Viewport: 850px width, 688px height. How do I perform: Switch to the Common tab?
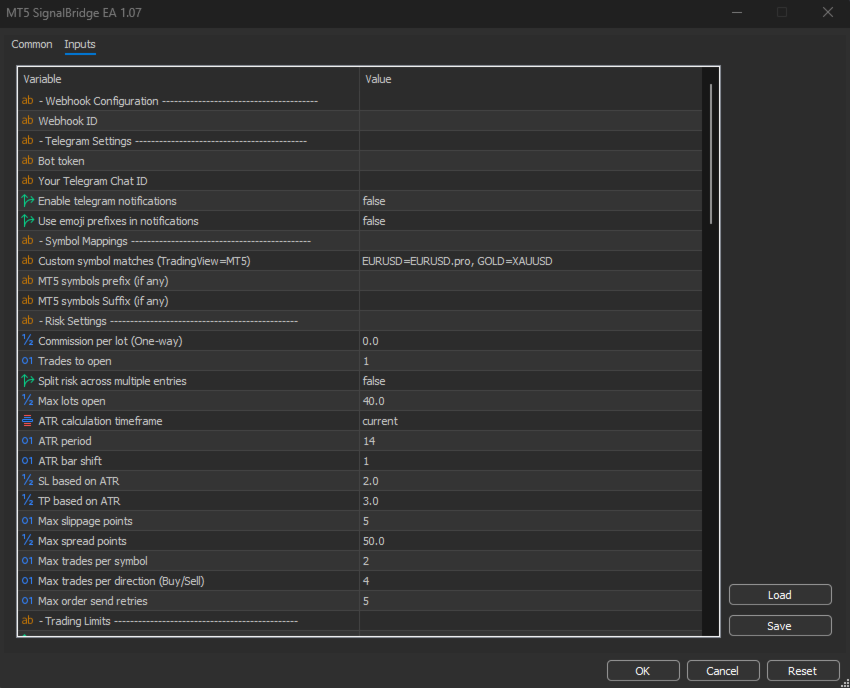pos(31,44)
